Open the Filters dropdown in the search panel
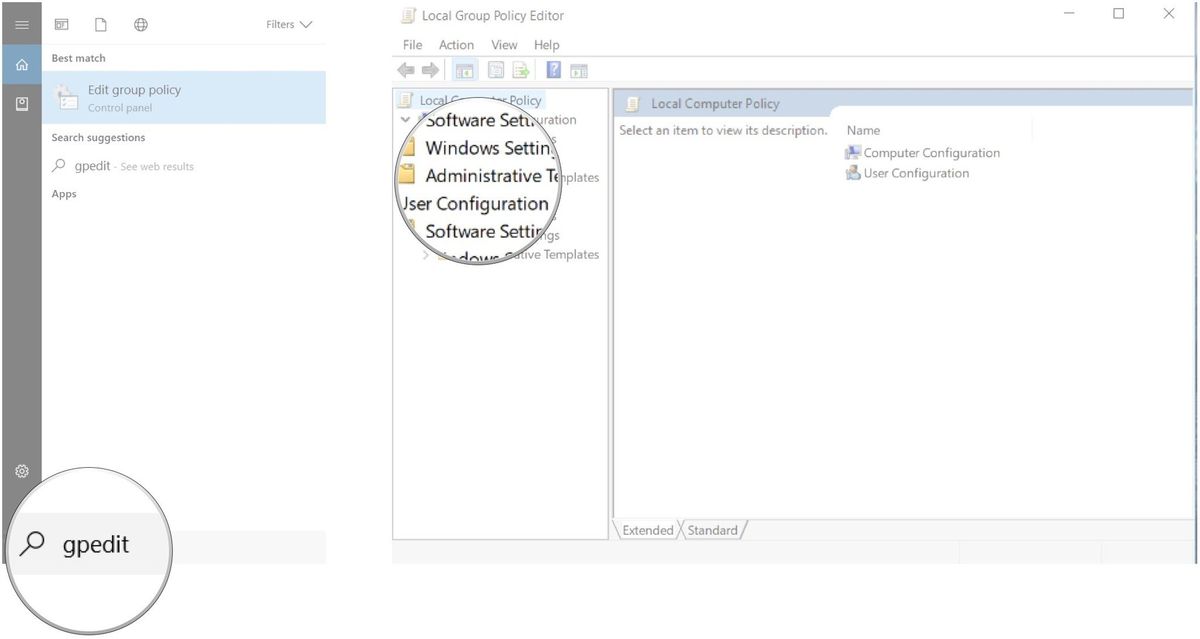The width and height of the screenshot is (1200, 639). (289, 24)
